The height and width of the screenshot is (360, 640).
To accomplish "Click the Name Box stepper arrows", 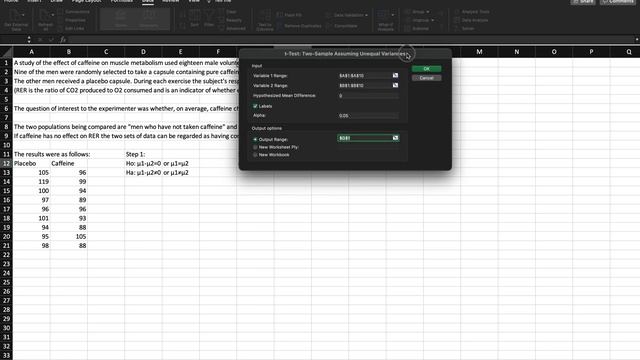I will [29, 40].
